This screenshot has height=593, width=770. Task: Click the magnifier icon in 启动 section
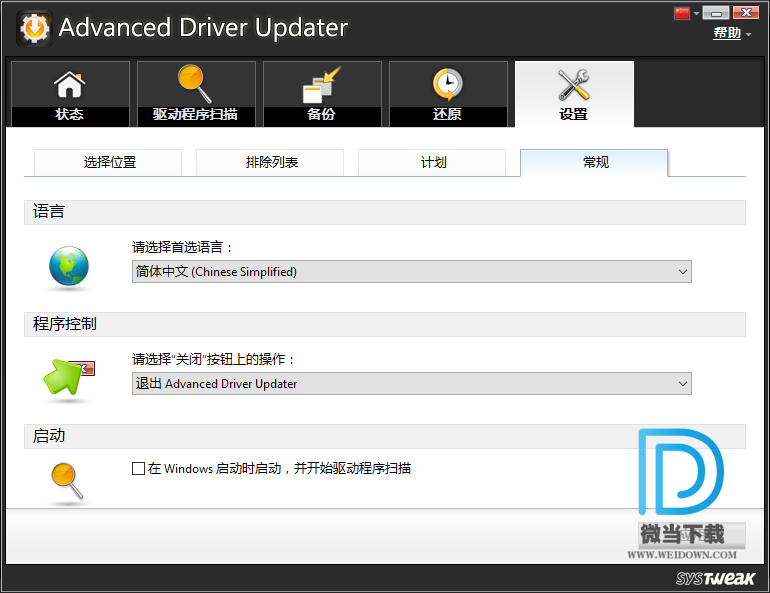click(67, 481)
